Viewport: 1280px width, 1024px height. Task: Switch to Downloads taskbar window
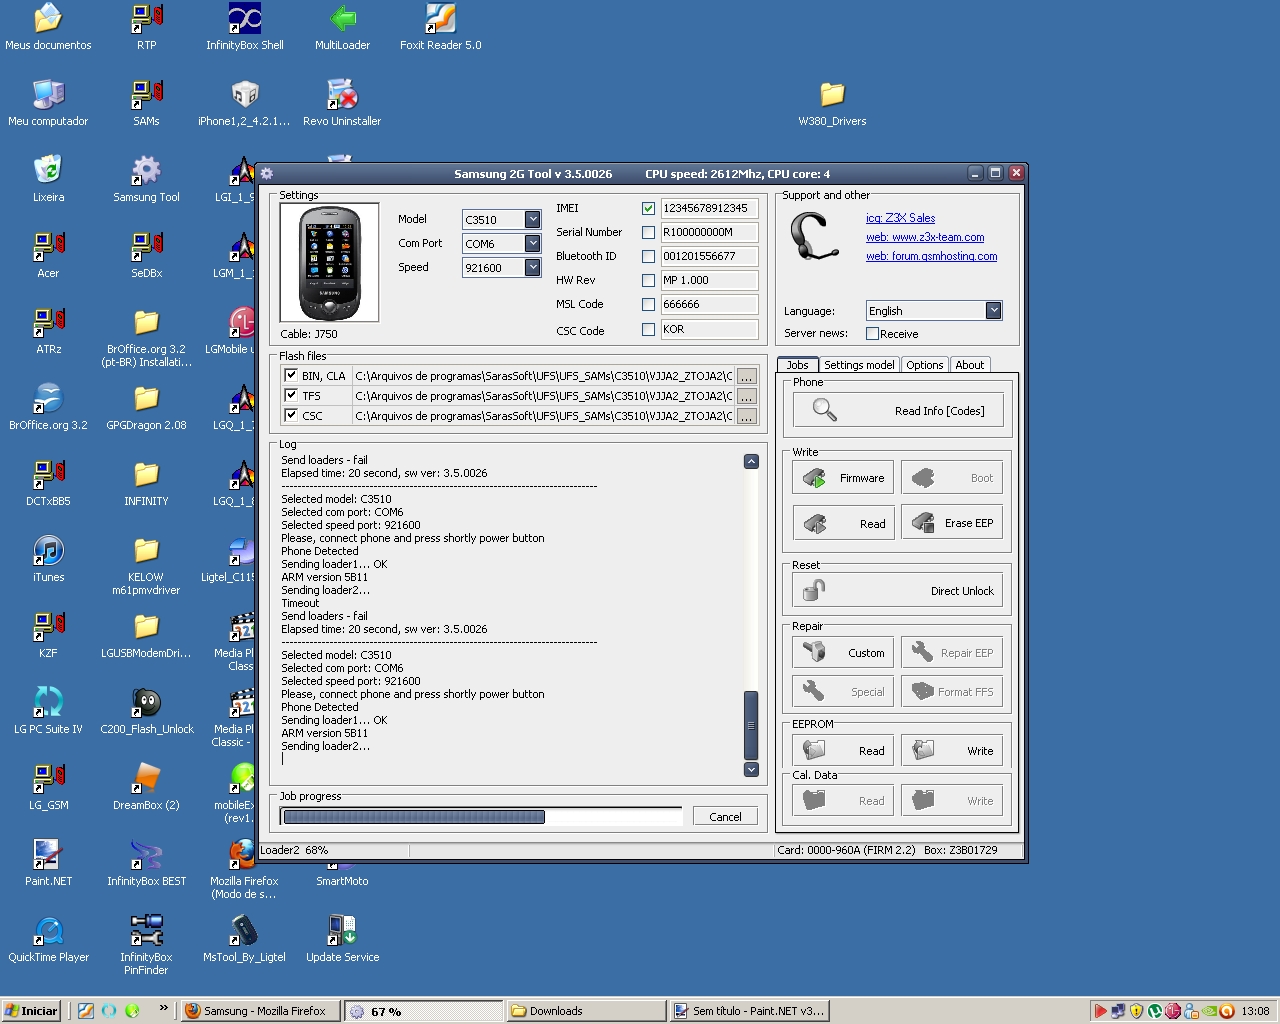585,1011
